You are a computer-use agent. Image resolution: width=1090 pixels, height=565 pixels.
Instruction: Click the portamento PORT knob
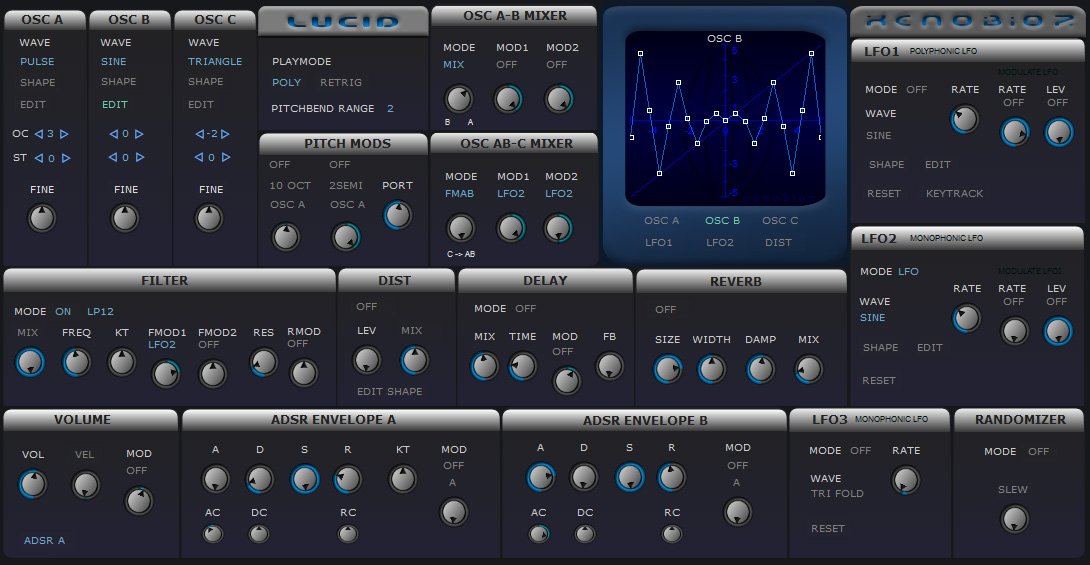398,215
